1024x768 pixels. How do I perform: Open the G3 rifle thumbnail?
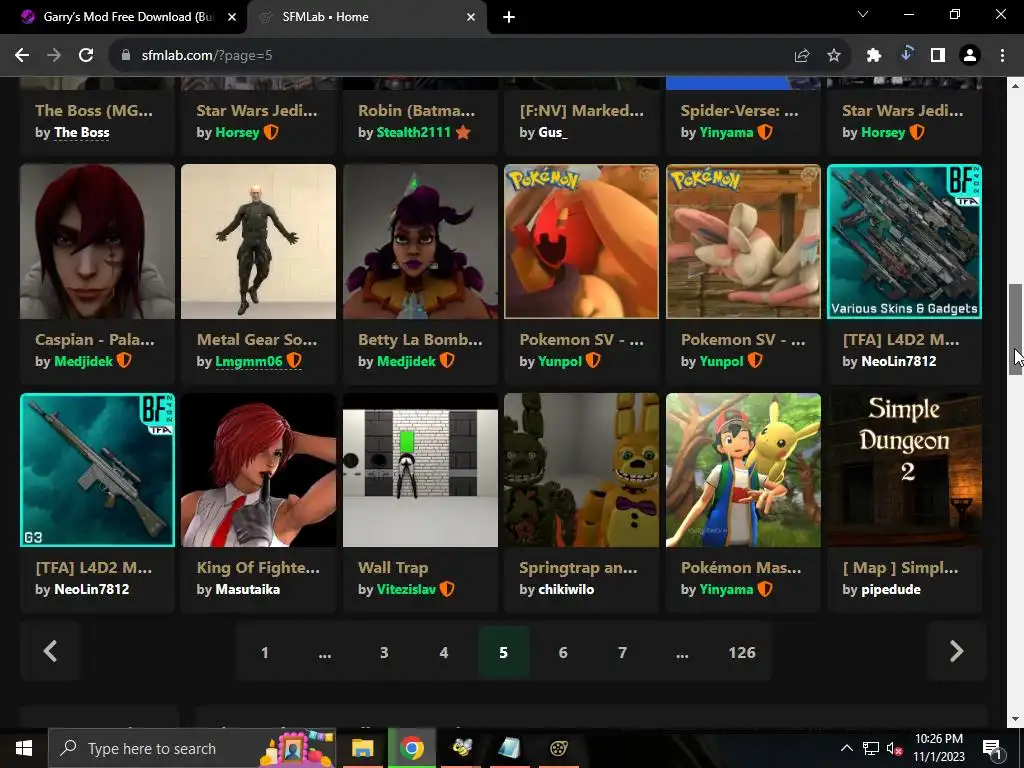click(97, 470)
